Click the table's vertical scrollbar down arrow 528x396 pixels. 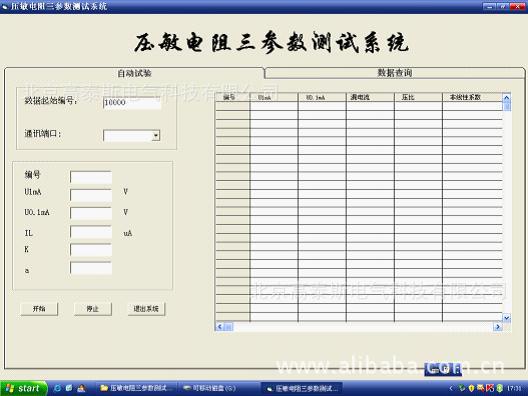tap(506, 318)
